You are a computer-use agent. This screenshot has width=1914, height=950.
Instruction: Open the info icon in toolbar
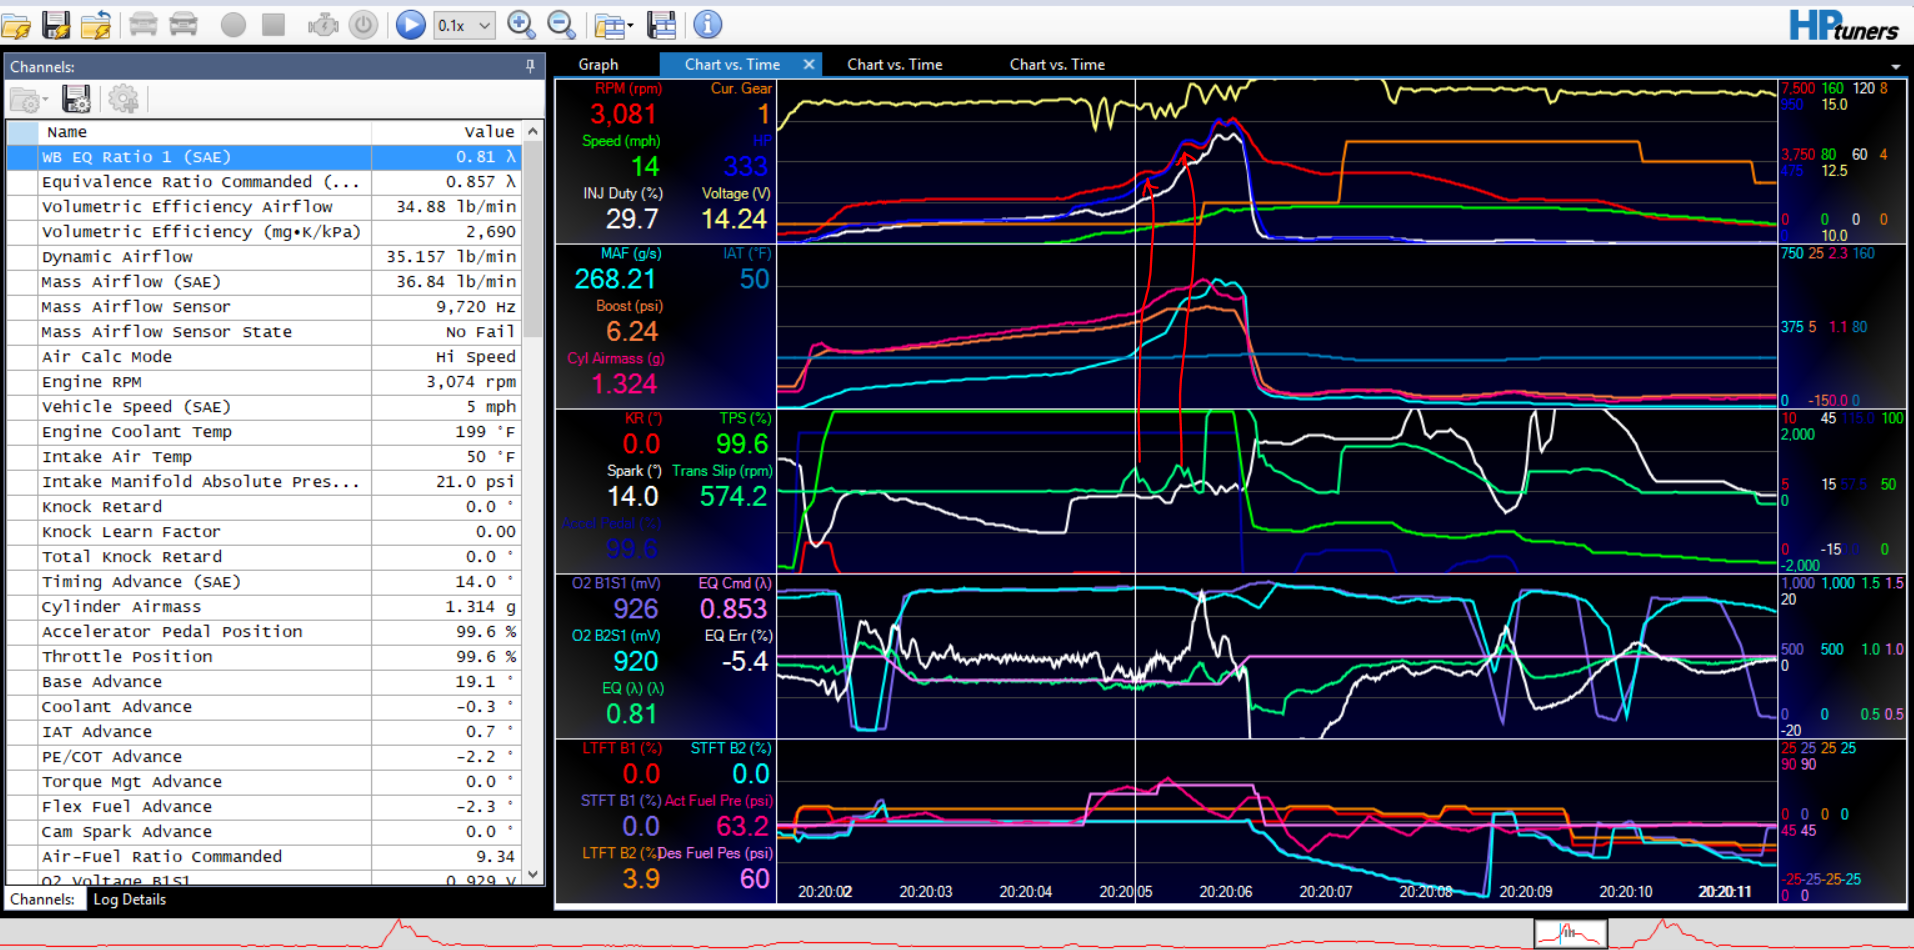(x=707, y=25)
